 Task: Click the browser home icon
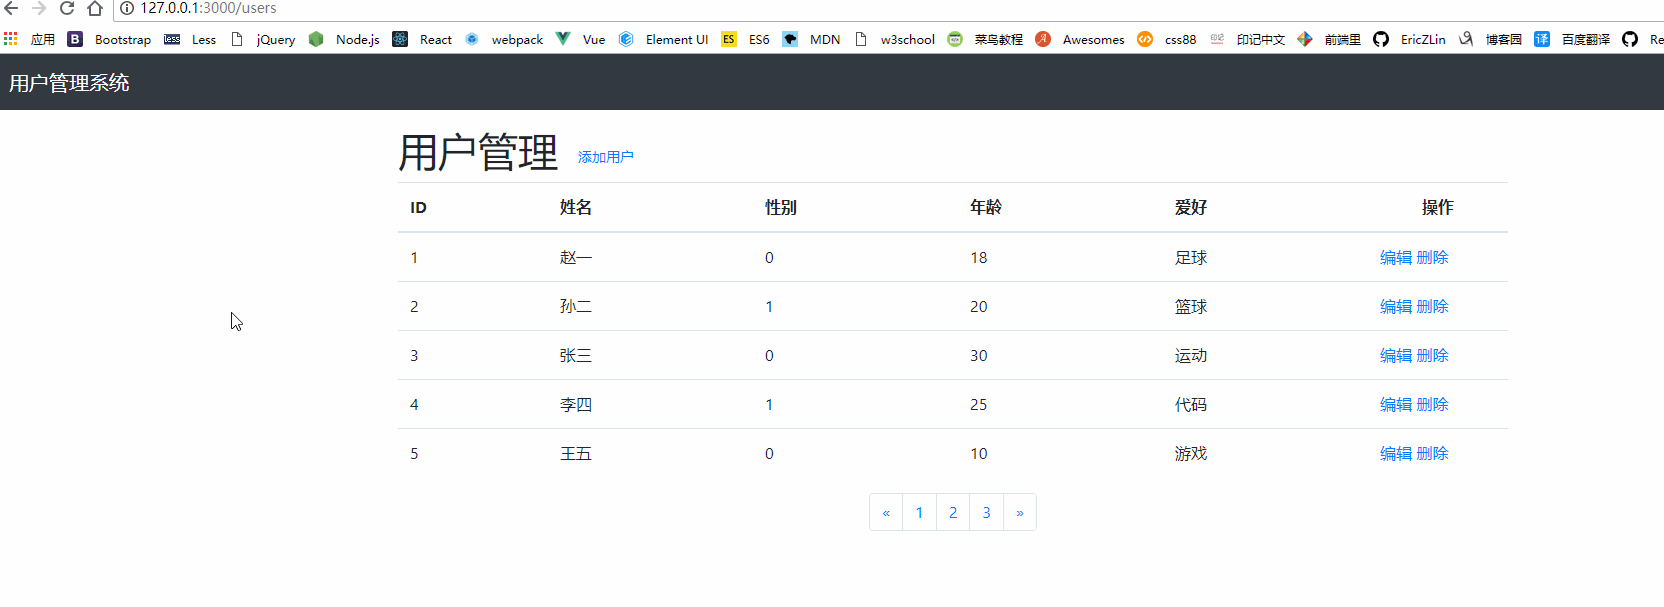95,8
